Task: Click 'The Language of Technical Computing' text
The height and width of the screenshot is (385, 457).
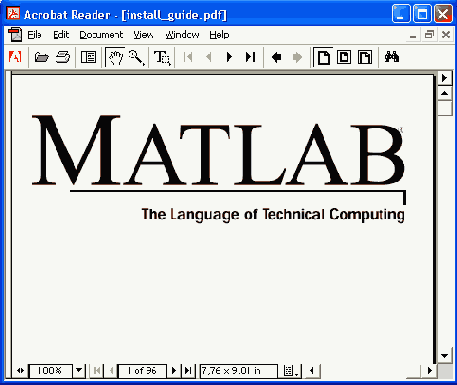Action: pos(273,214)
